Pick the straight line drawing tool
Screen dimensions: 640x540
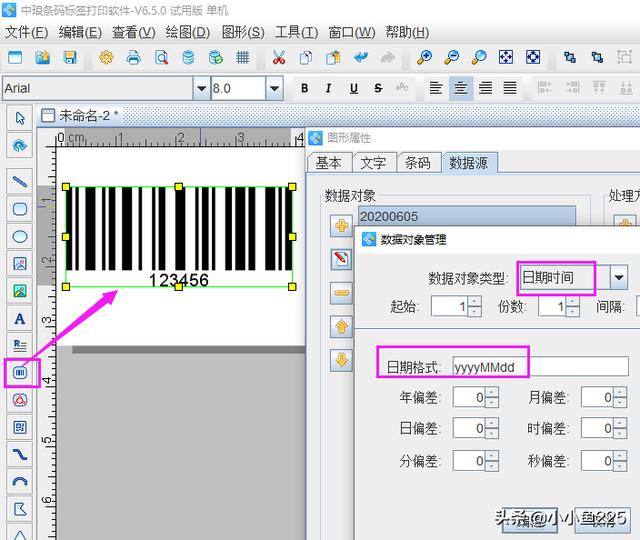coord(19,181)
